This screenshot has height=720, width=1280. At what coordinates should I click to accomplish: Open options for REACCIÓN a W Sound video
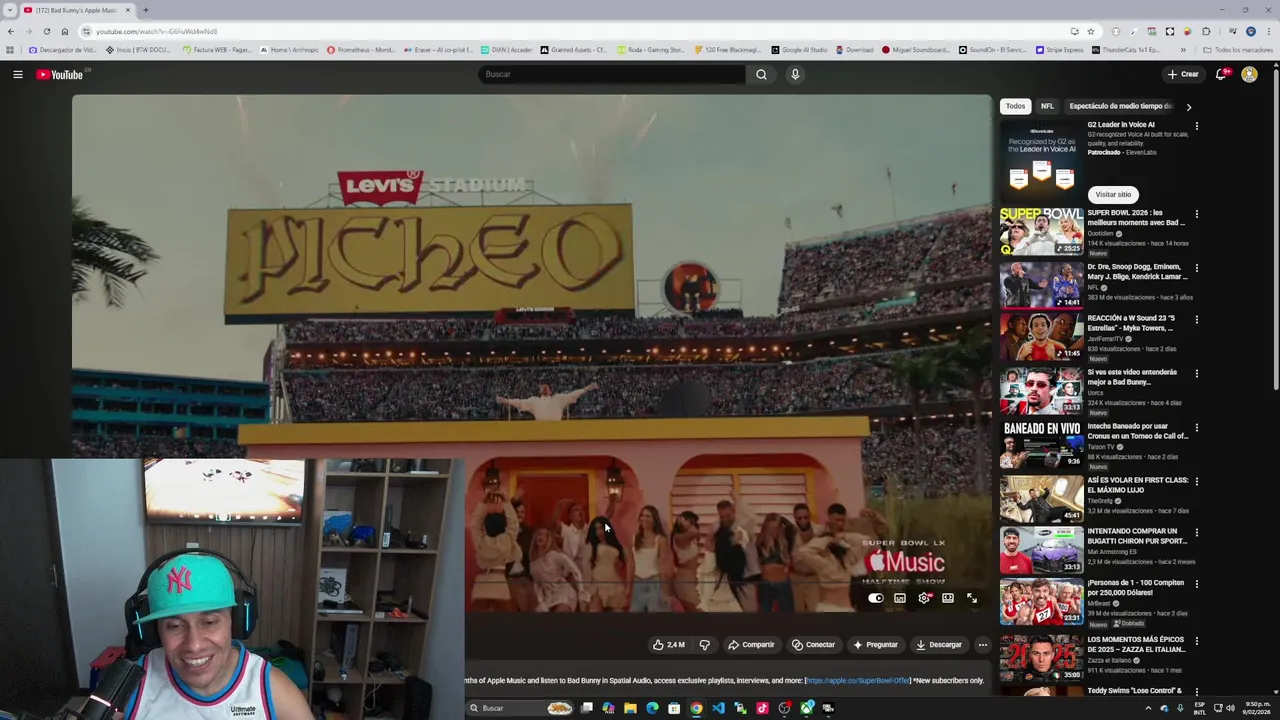click(1196, 320)
